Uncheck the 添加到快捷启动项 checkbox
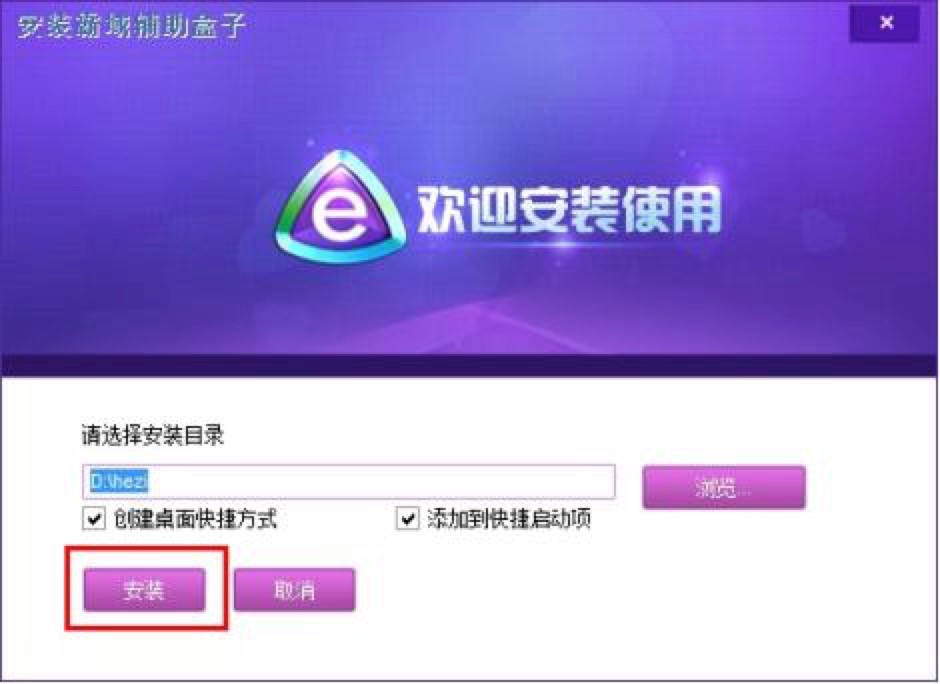The width and height of the screenshot is (940, 684). click(x=408, y=519)
